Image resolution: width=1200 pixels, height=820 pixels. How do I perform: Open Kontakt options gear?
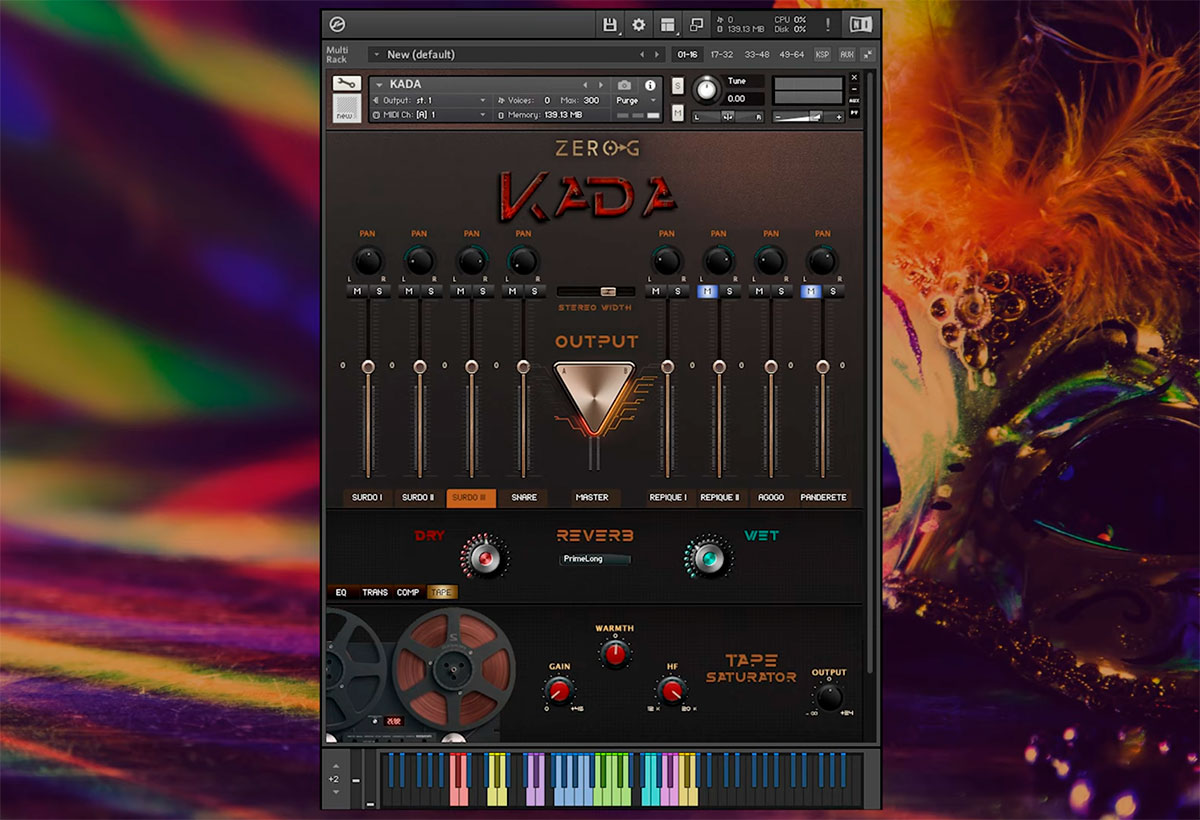tap(639, 25)
